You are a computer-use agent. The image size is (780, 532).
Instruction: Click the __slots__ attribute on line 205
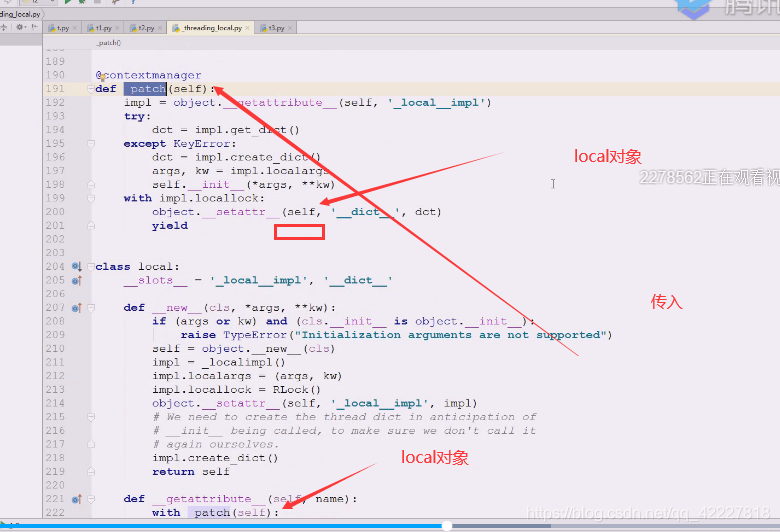coord(155,281)
